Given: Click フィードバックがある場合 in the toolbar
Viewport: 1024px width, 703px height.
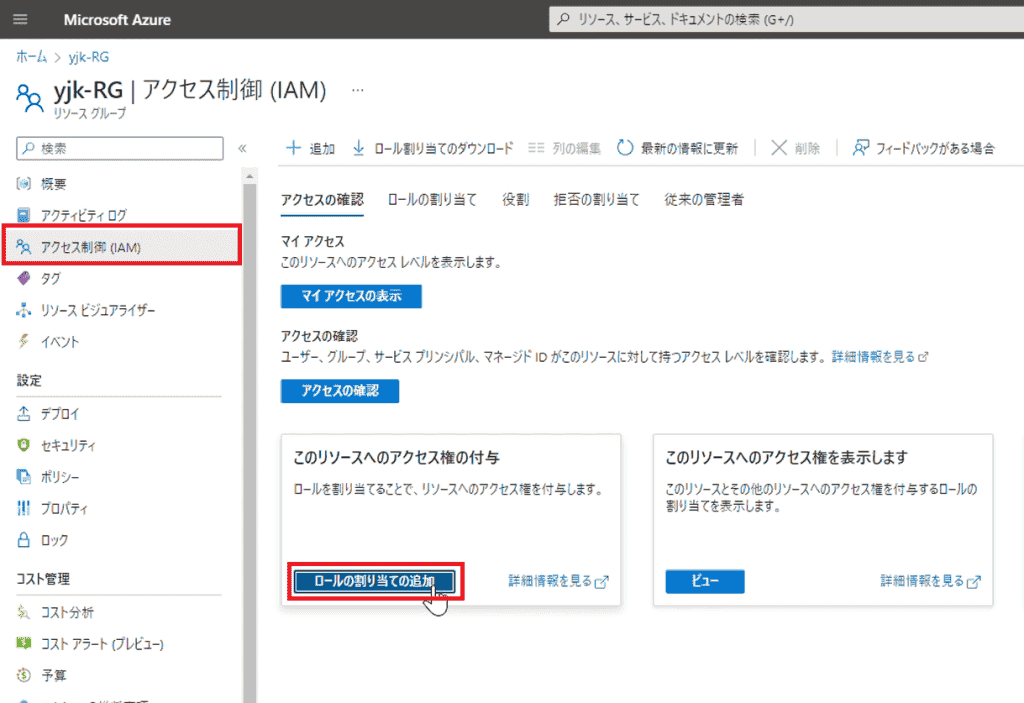Looking at the screenshot, I should (x=935, y=148).
